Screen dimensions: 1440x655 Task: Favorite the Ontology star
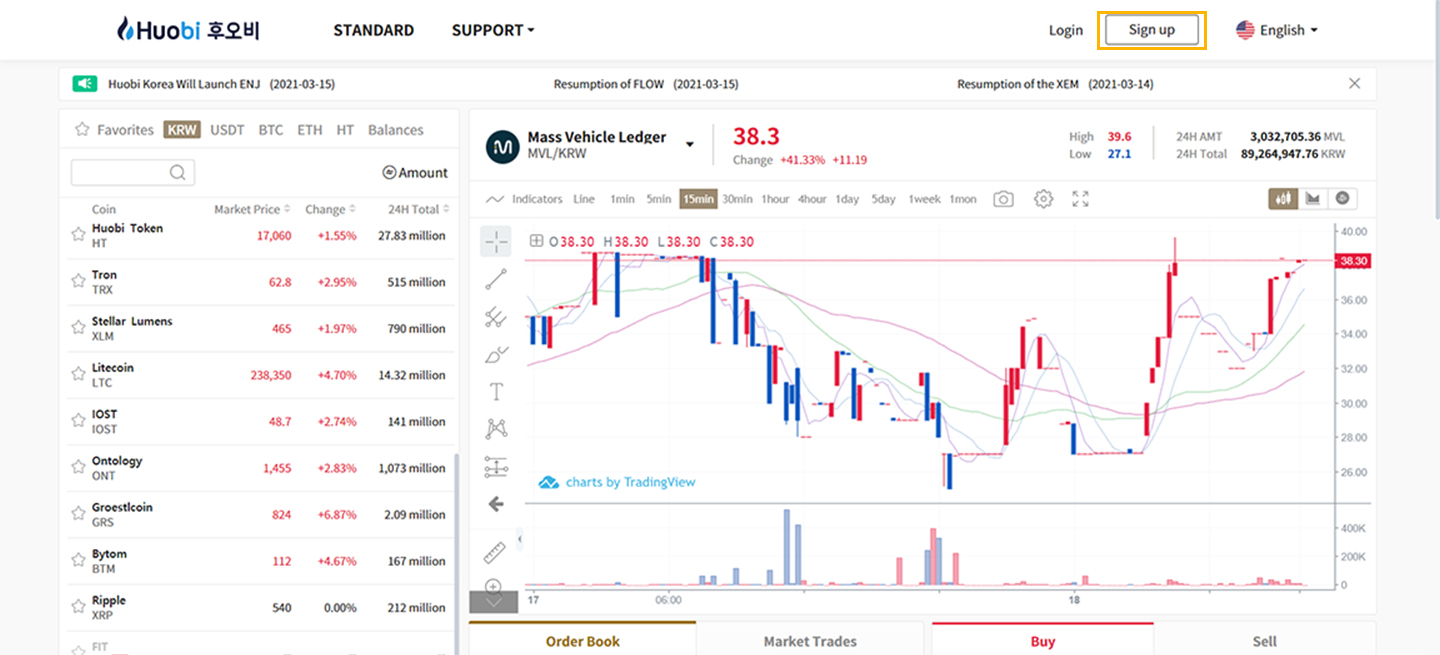point(78,468)
